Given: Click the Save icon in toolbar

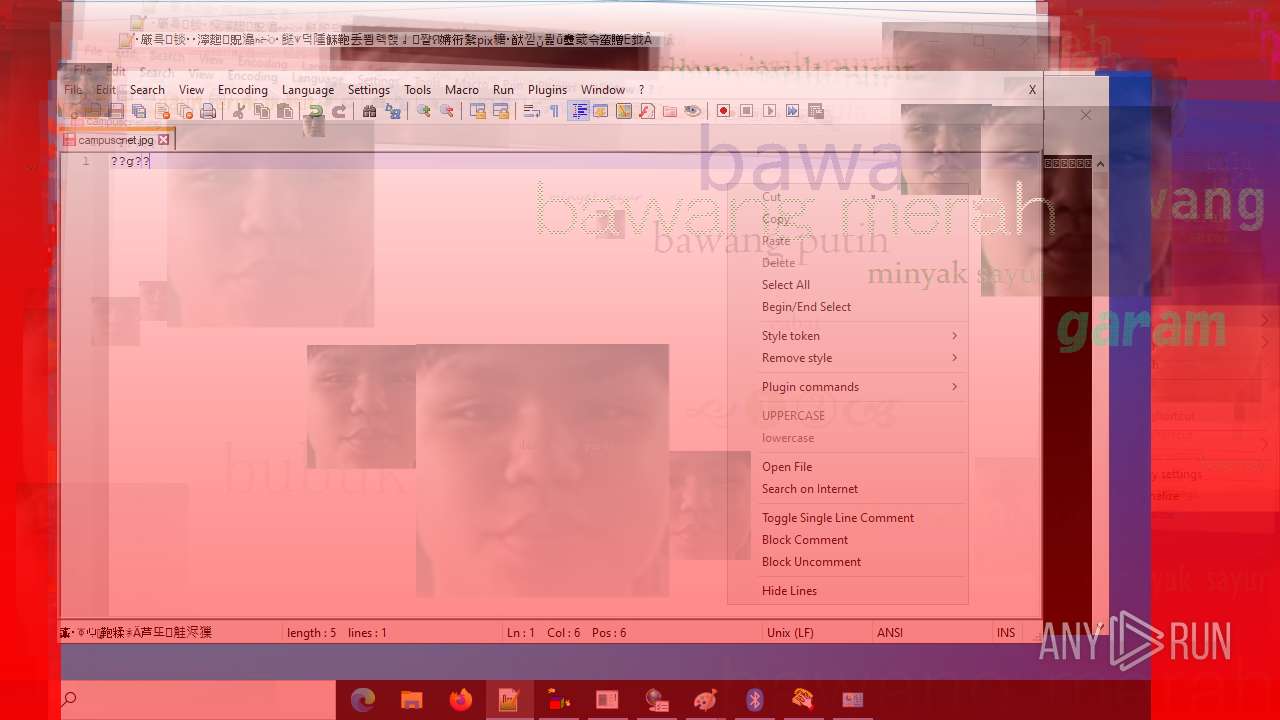Looking at the screenshot, I should pos(116,111).
